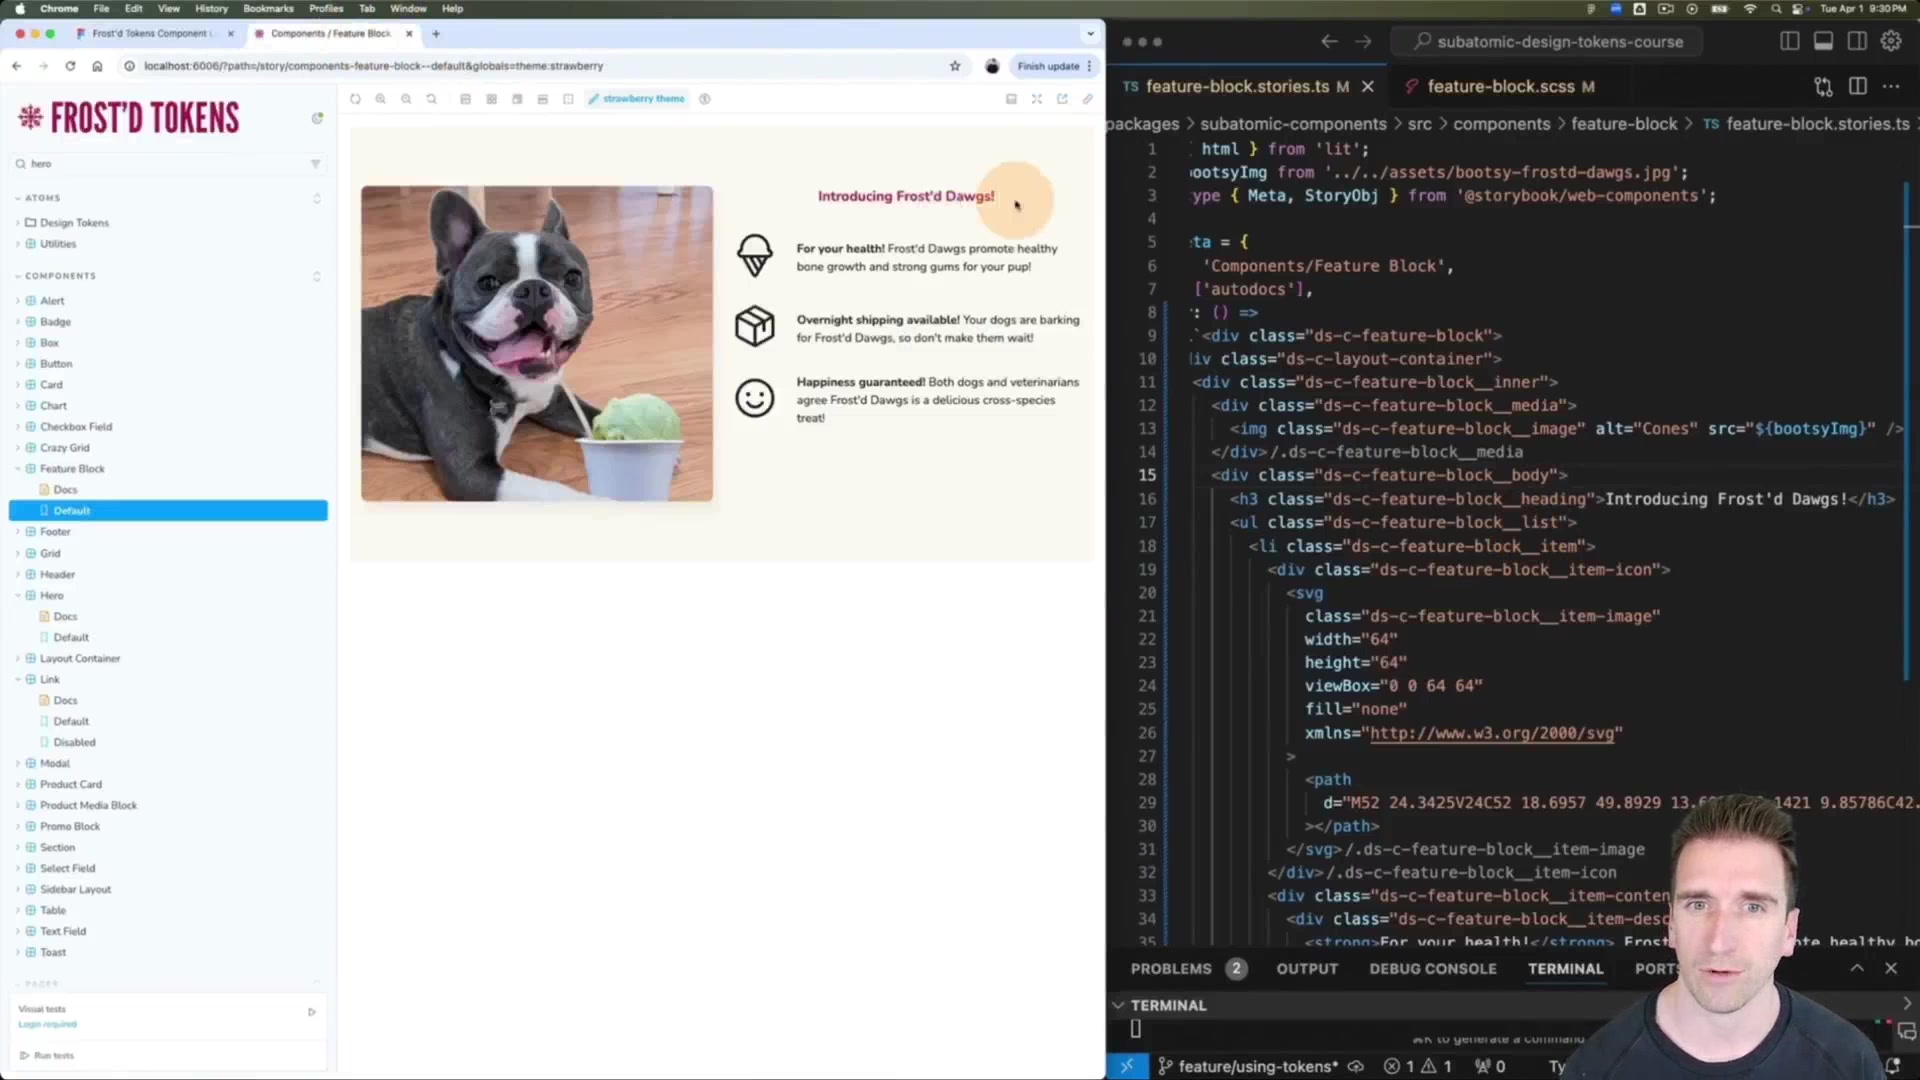
Task: Copy the story canvas link
Action: [1088, 99]
